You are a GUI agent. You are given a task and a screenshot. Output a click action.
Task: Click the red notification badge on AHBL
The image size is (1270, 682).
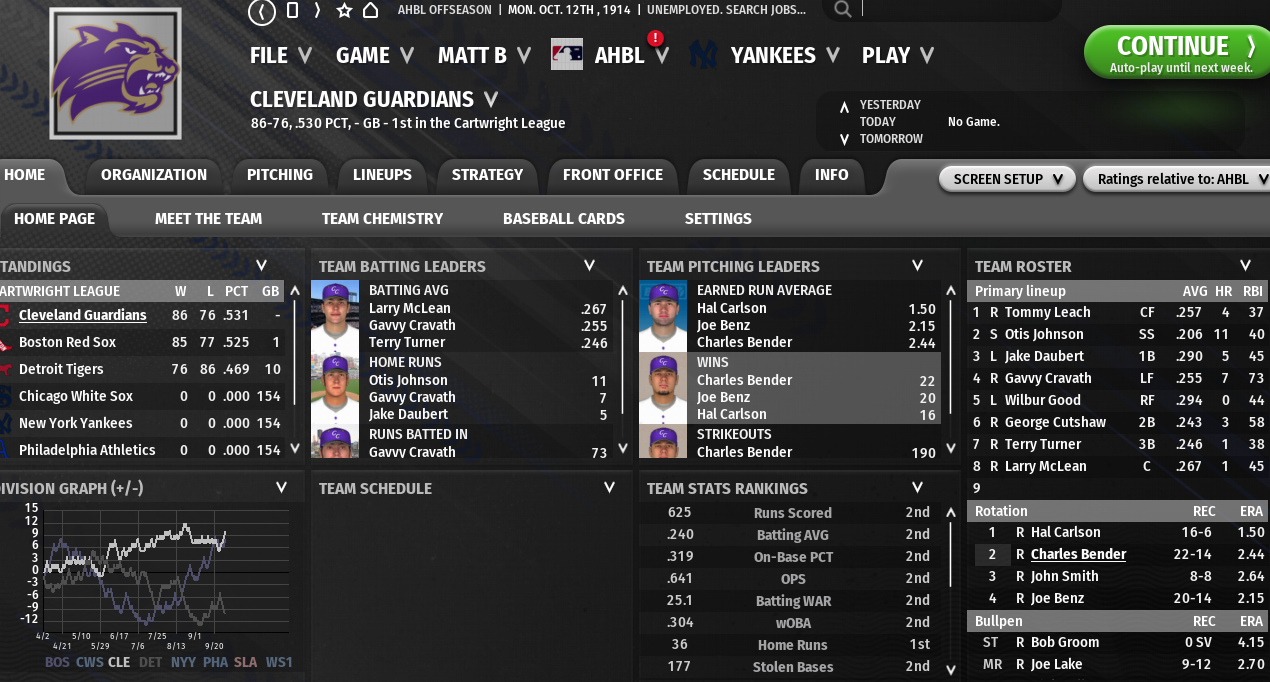pos(656,38)
